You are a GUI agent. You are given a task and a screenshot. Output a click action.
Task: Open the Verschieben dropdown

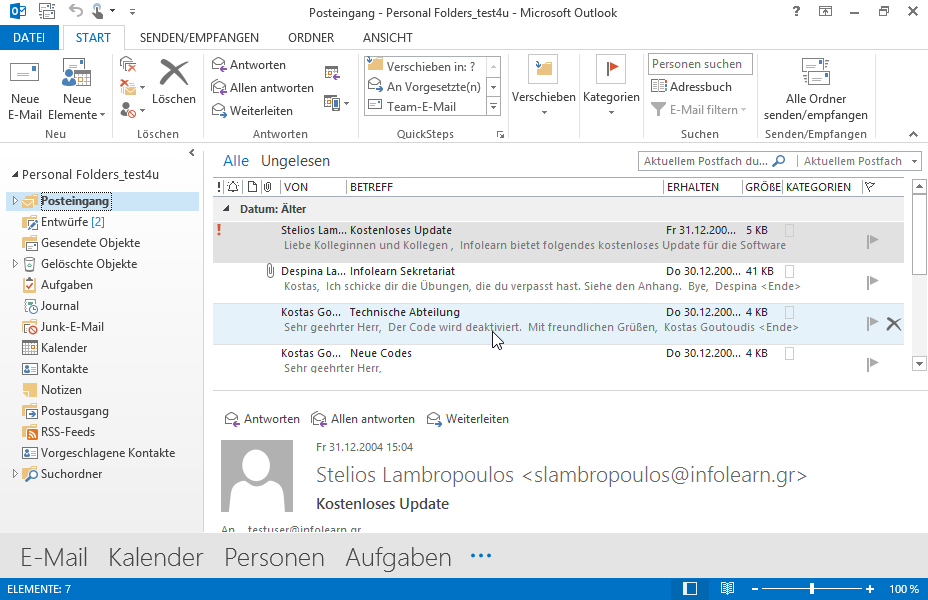coord(543,86)
